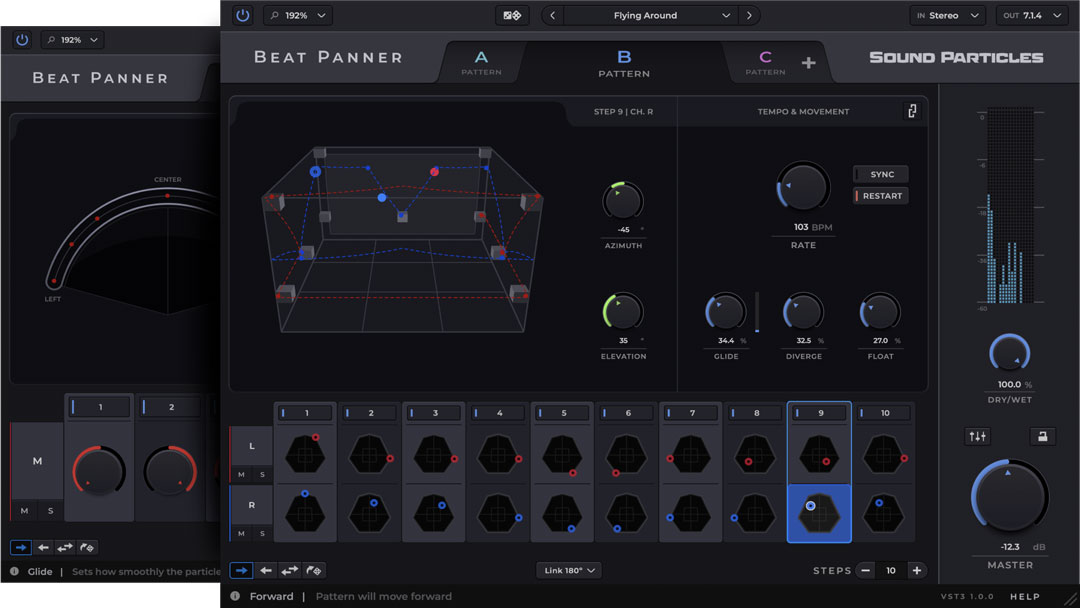Image resolution: width=1080 pixels, height=608 pixels.
Task: Click the Float knob
Action: (880, 312)
